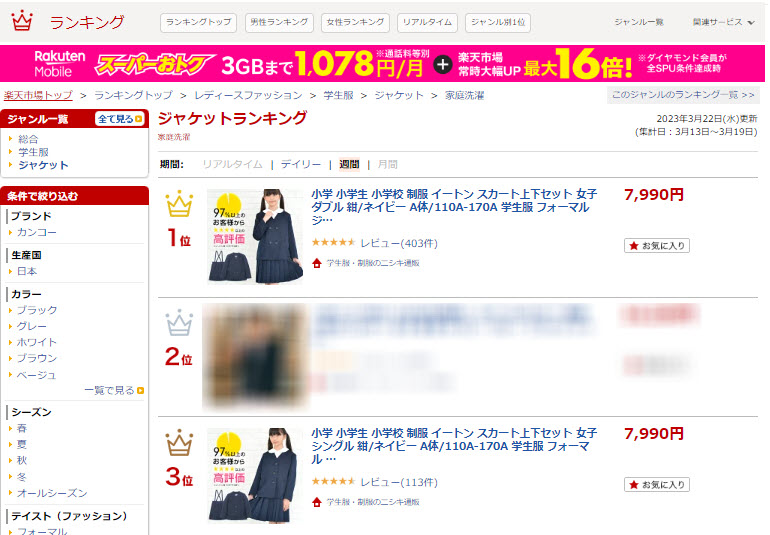Screen dimensions: 770x535
Task: Open the 女性ランキング tab
Action: click(355, 23)
